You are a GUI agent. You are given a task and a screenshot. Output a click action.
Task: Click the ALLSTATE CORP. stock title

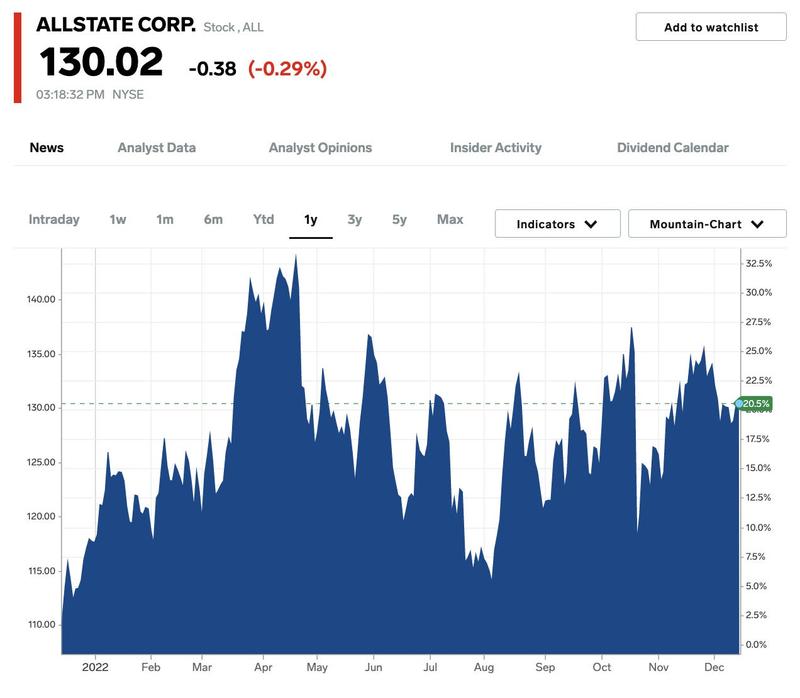coord(116,25)
